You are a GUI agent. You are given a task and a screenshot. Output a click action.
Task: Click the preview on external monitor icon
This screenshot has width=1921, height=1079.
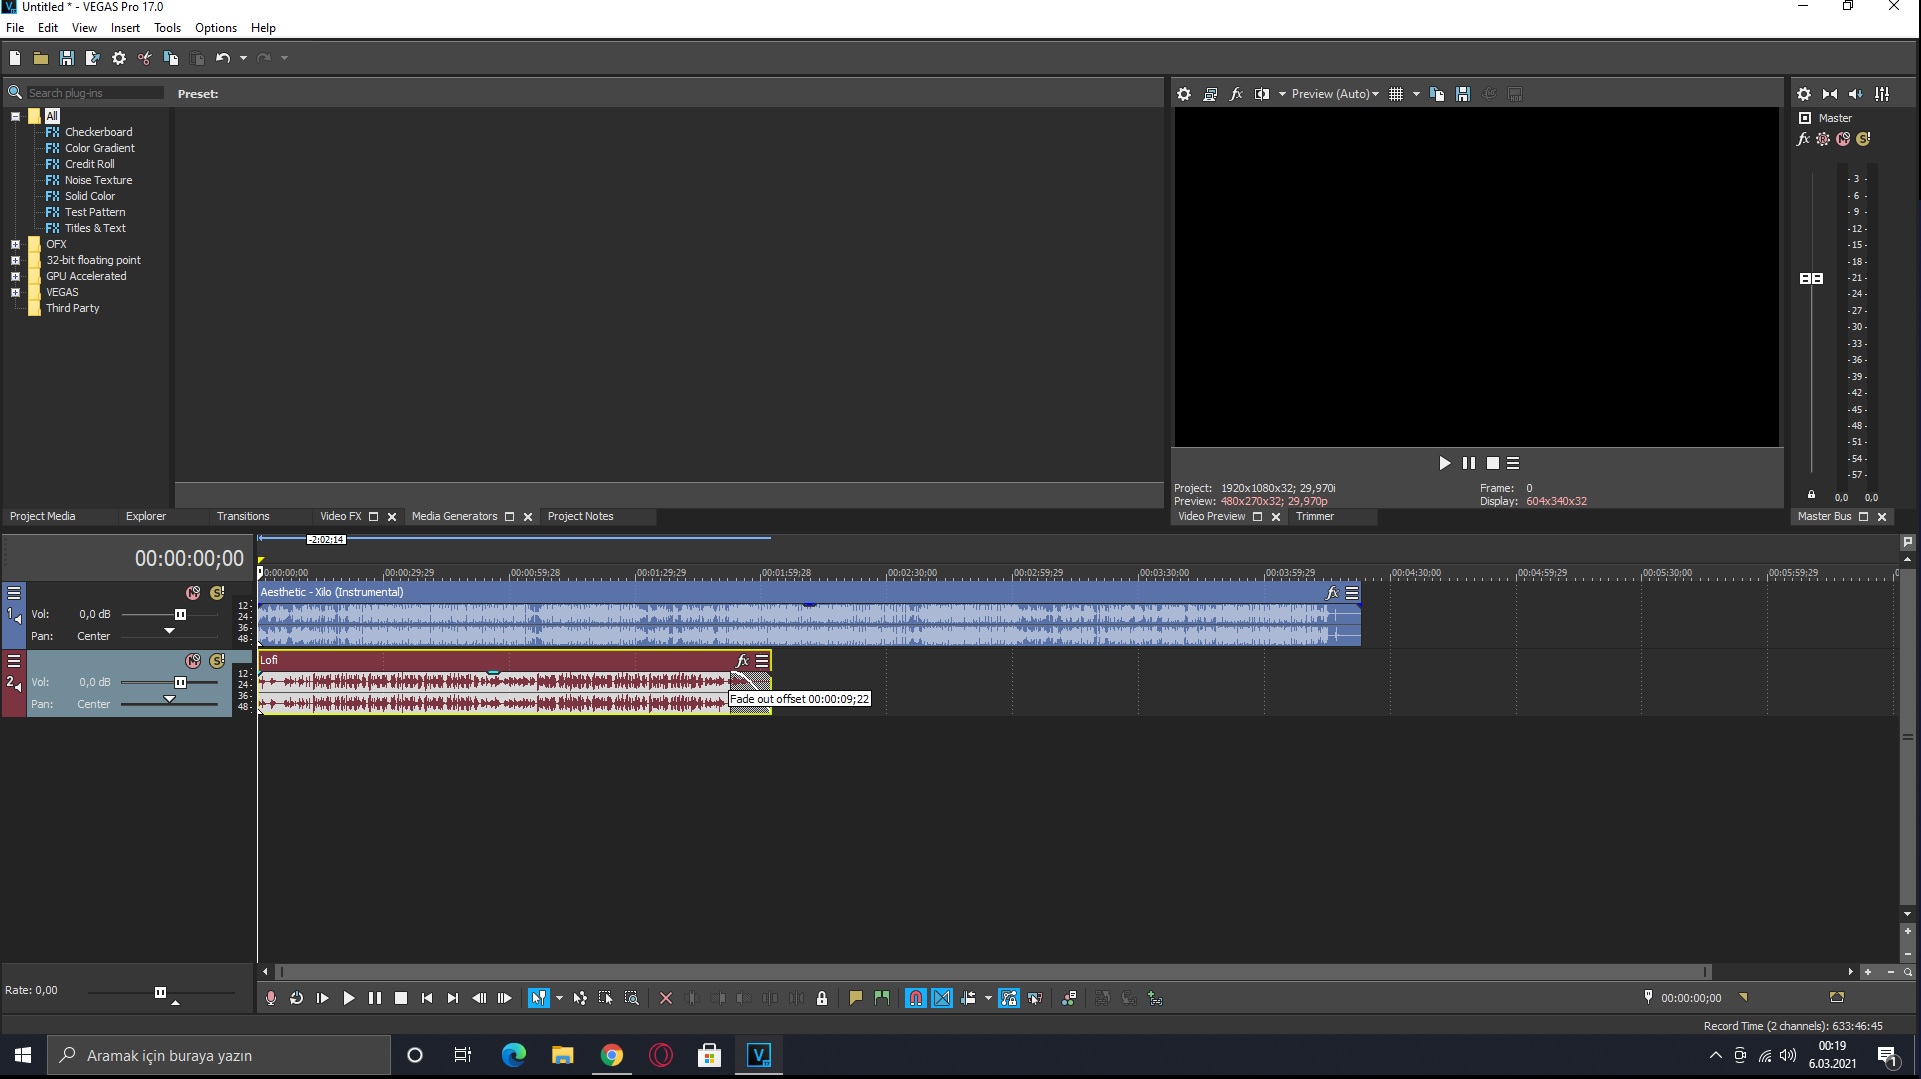tap(1210, 94)
